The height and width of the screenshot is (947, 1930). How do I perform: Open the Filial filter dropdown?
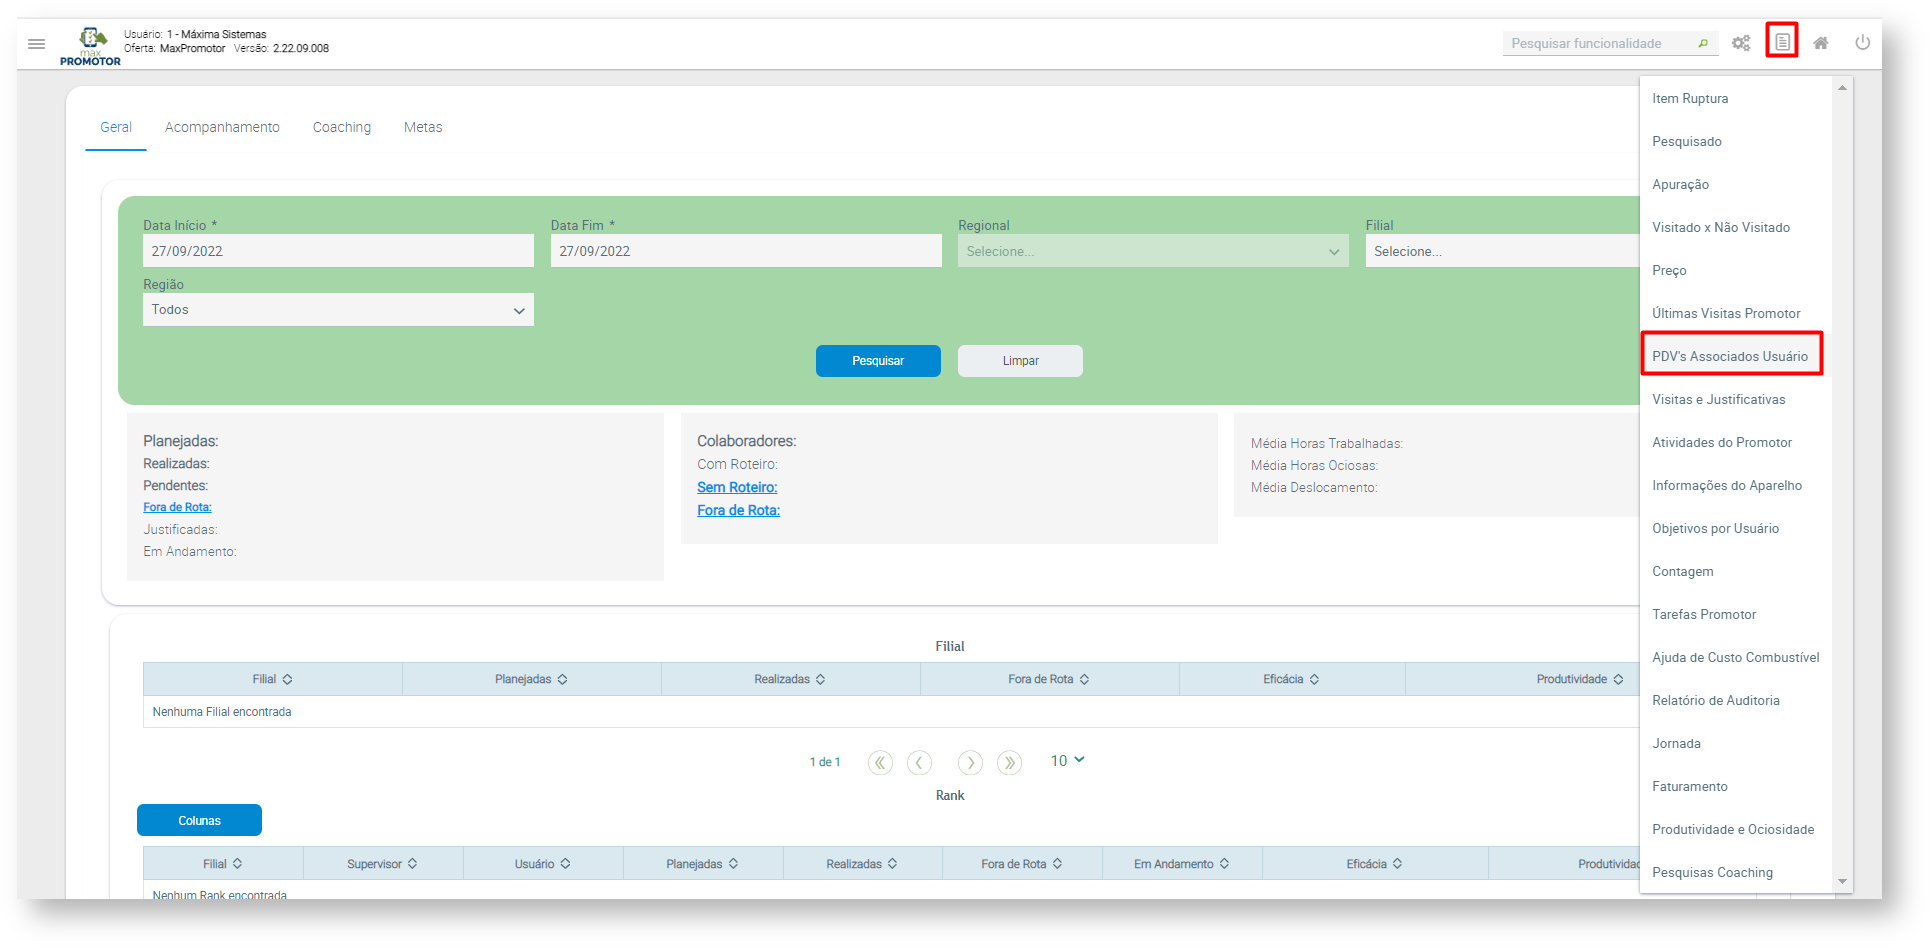[x=1502, y=251]
